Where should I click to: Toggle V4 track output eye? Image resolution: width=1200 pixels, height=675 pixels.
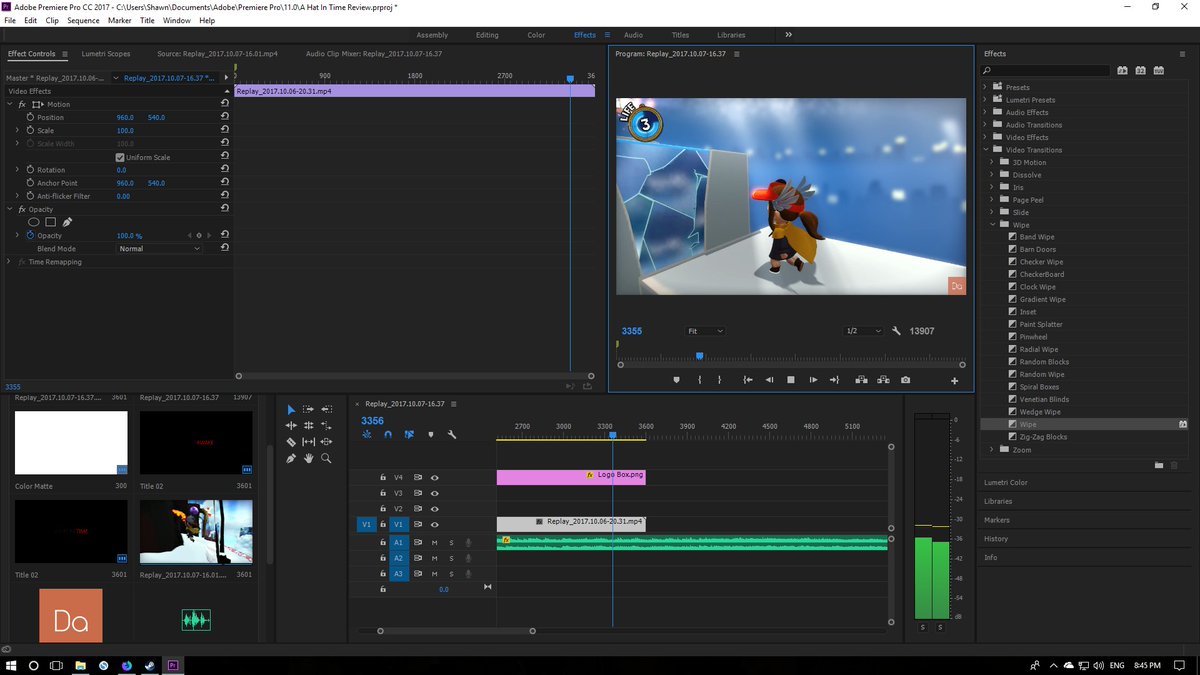tap(435, 478)
